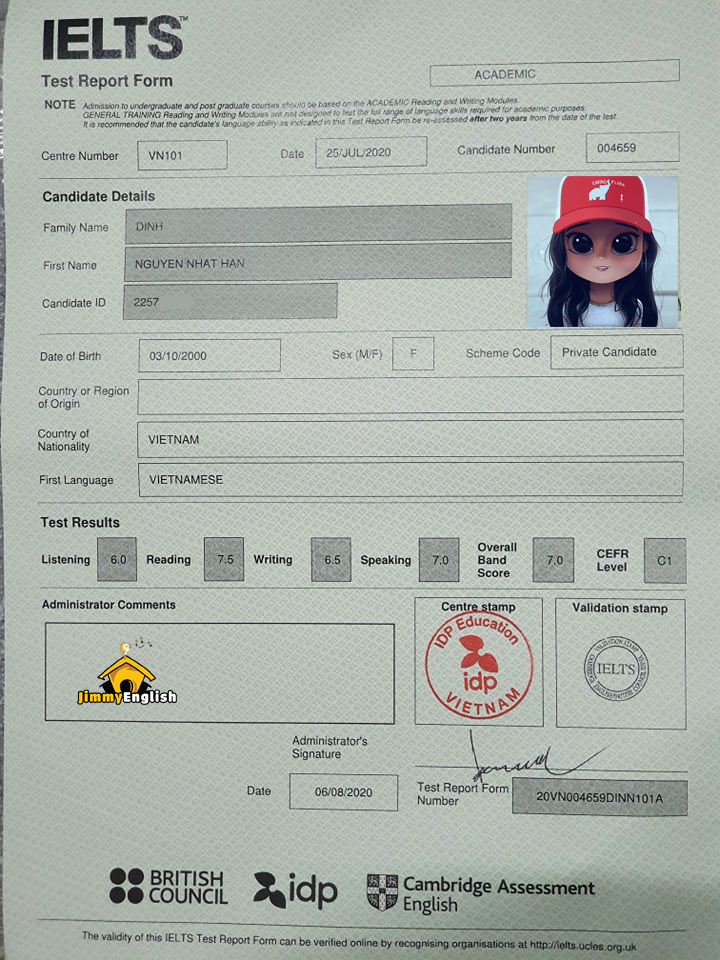This screenshot has height=960, width=720.
Task: Click the issue date 06/08/2020
Action: pyautogui.click(x=343, y=792)
